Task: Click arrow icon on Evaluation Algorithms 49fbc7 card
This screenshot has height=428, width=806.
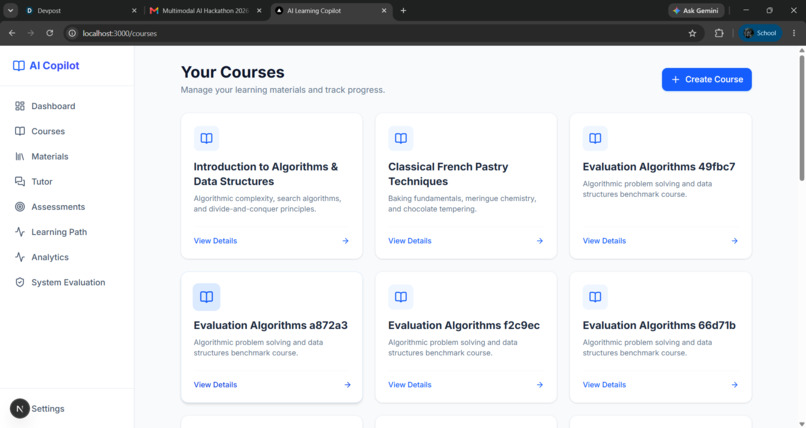Action: coord(735,240)
